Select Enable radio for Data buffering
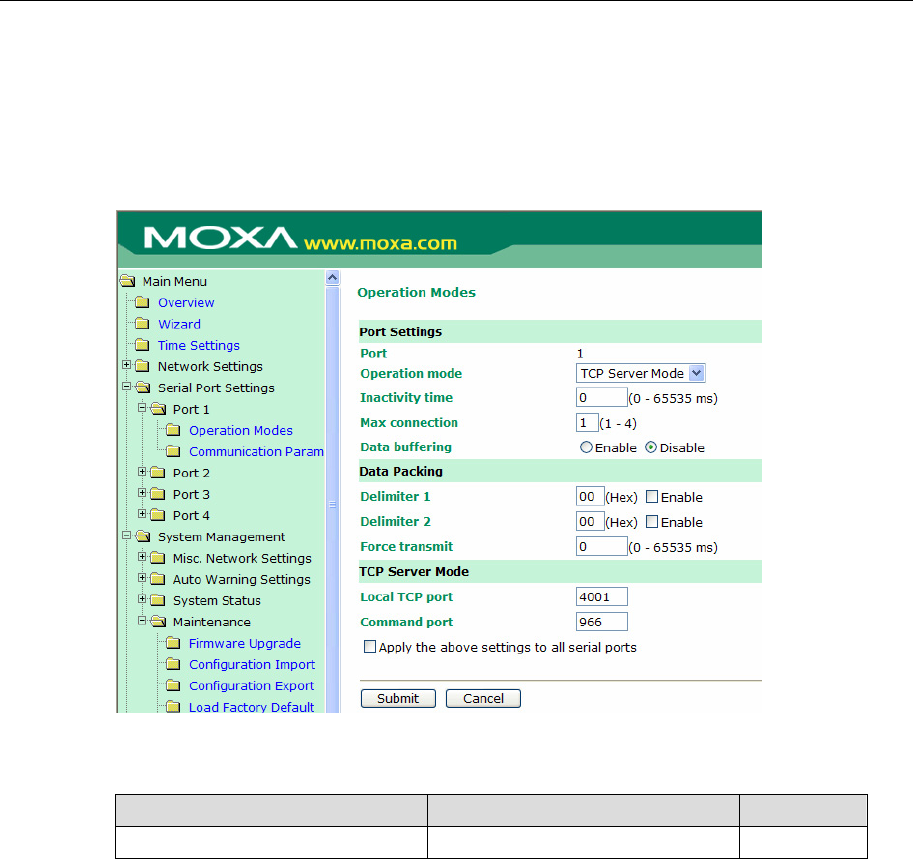This screenshot has height=859, width=913. pos(586,448)
